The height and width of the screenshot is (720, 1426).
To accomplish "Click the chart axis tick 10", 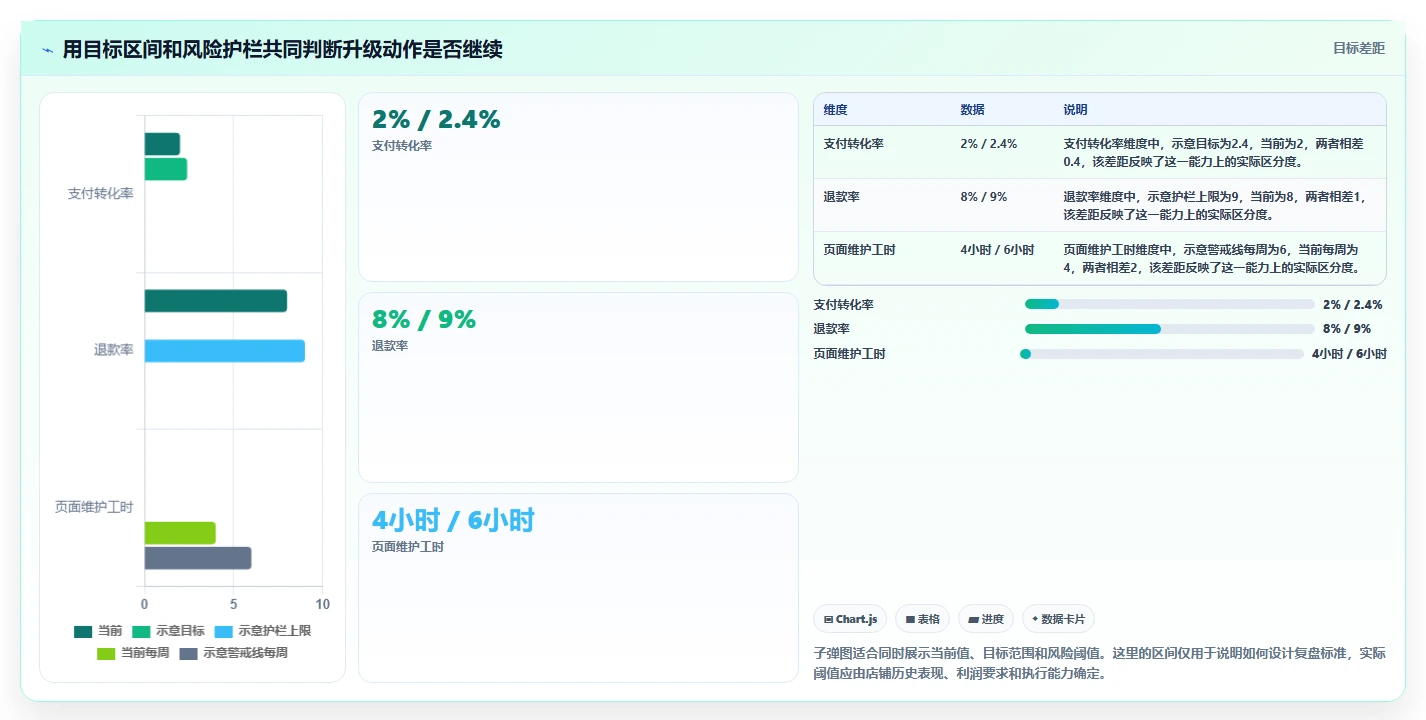I will [322, 604].
